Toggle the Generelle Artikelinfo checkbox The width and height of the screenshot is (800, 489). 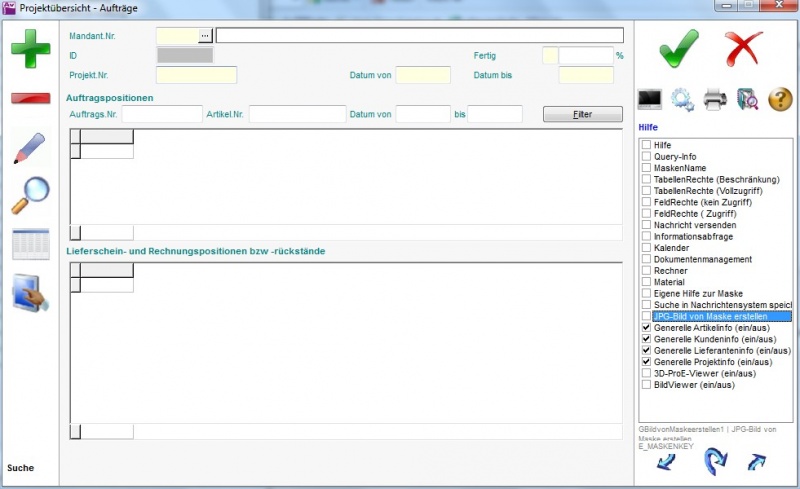646,327
